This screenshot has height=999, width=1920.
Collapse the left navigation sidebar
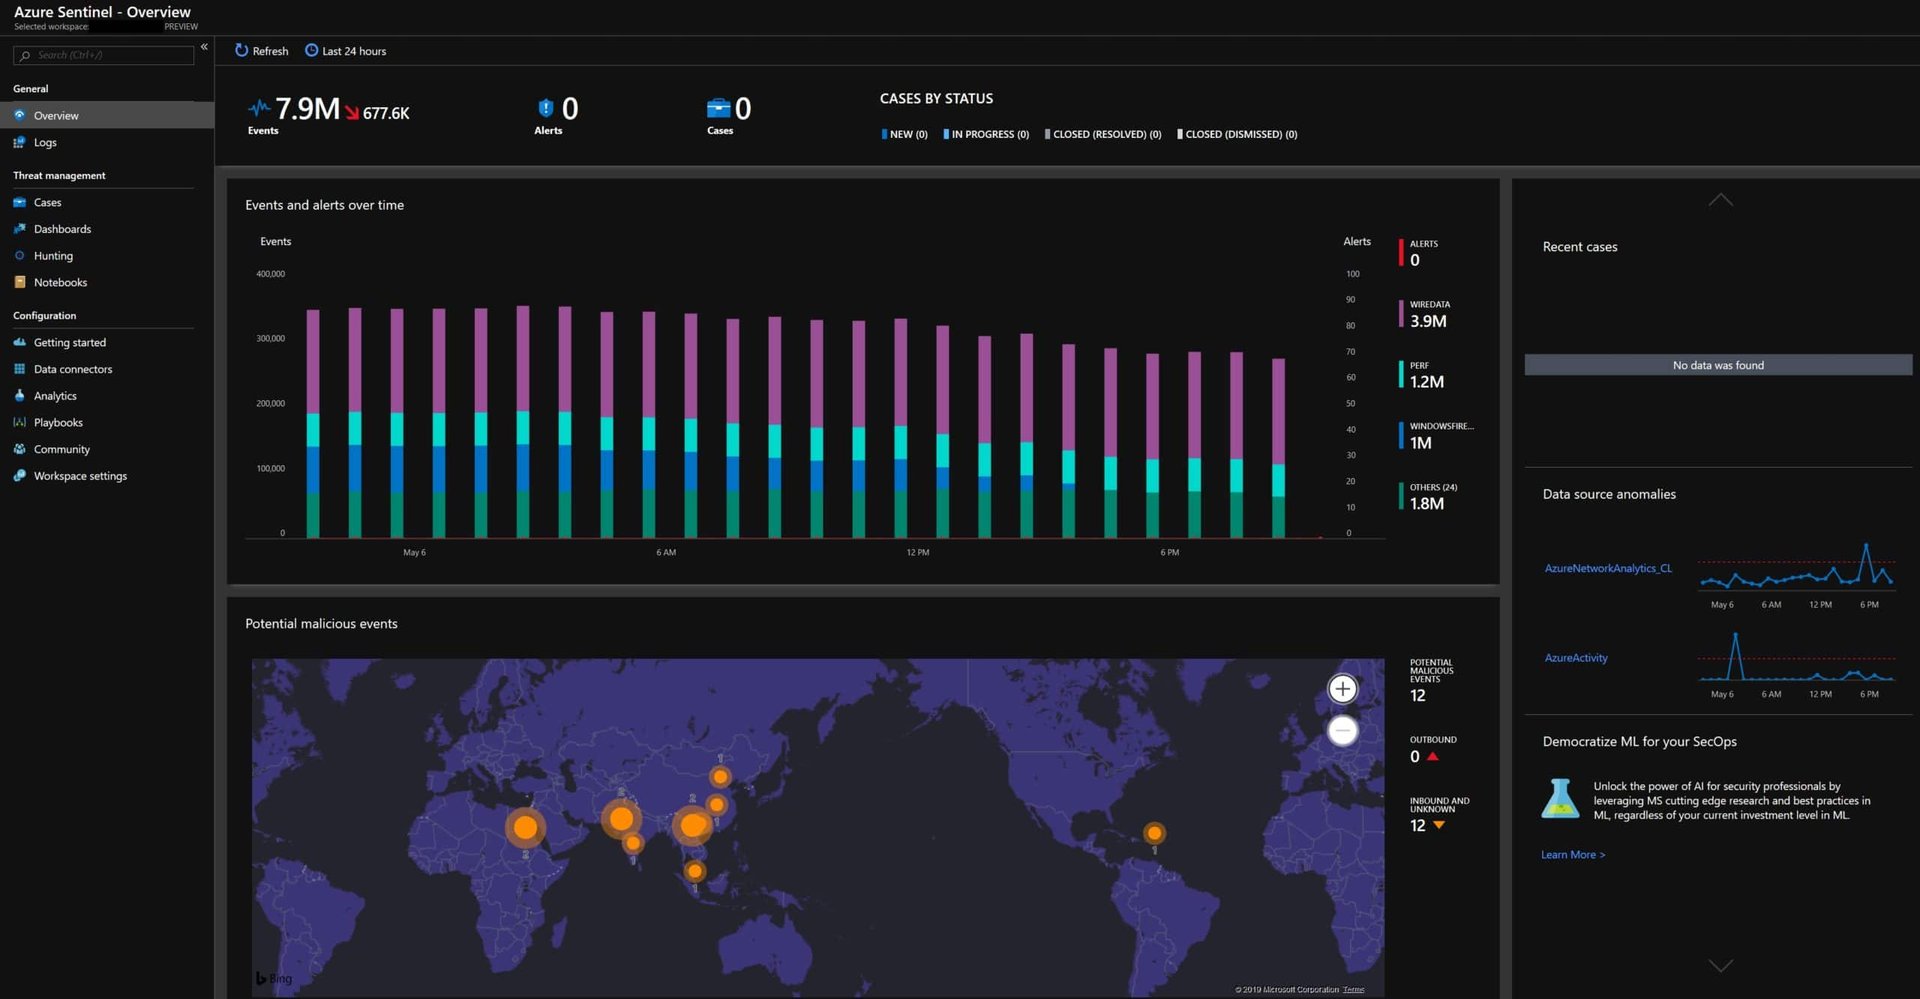[203, 46]
